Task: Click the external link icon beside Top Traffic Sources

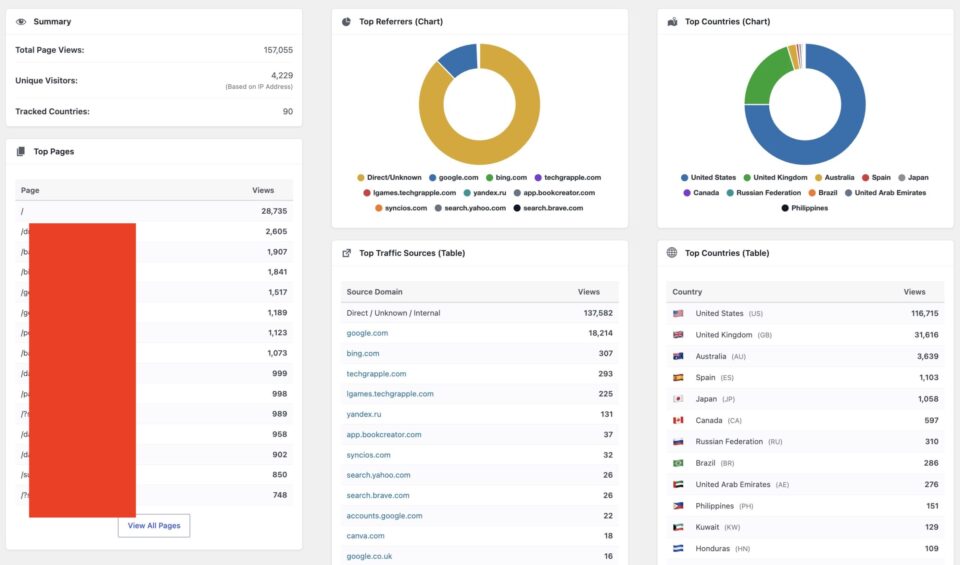Action: tap(347, 253)
